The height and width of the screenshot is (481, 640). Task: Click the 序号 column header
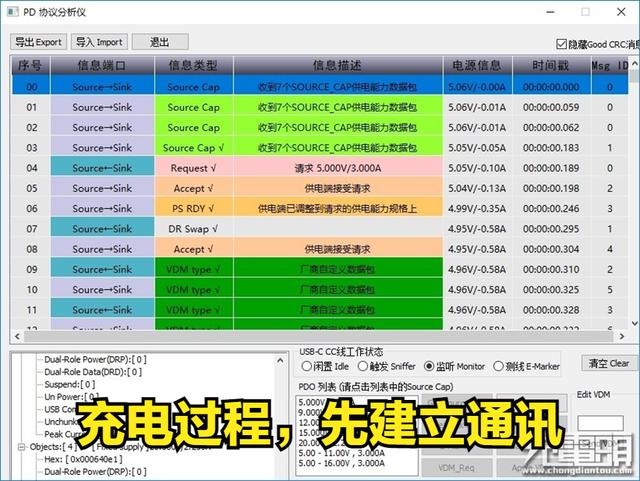(x=30, y=65)
